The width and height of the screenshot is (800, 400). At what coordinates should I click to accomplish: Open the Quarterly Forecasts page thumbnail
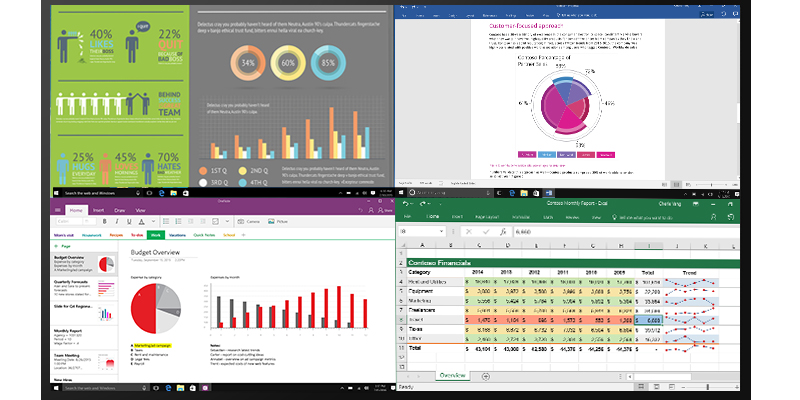[75, 284]
